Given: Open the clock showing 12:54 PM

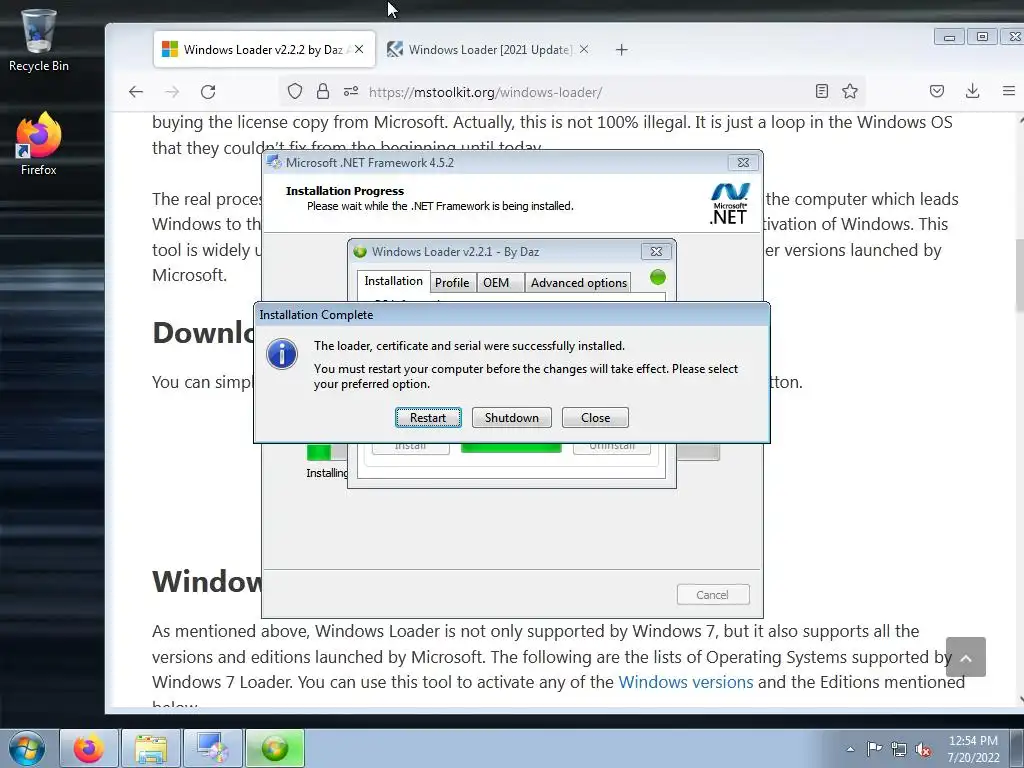Looking at the screenshot, I should (973, 749).
